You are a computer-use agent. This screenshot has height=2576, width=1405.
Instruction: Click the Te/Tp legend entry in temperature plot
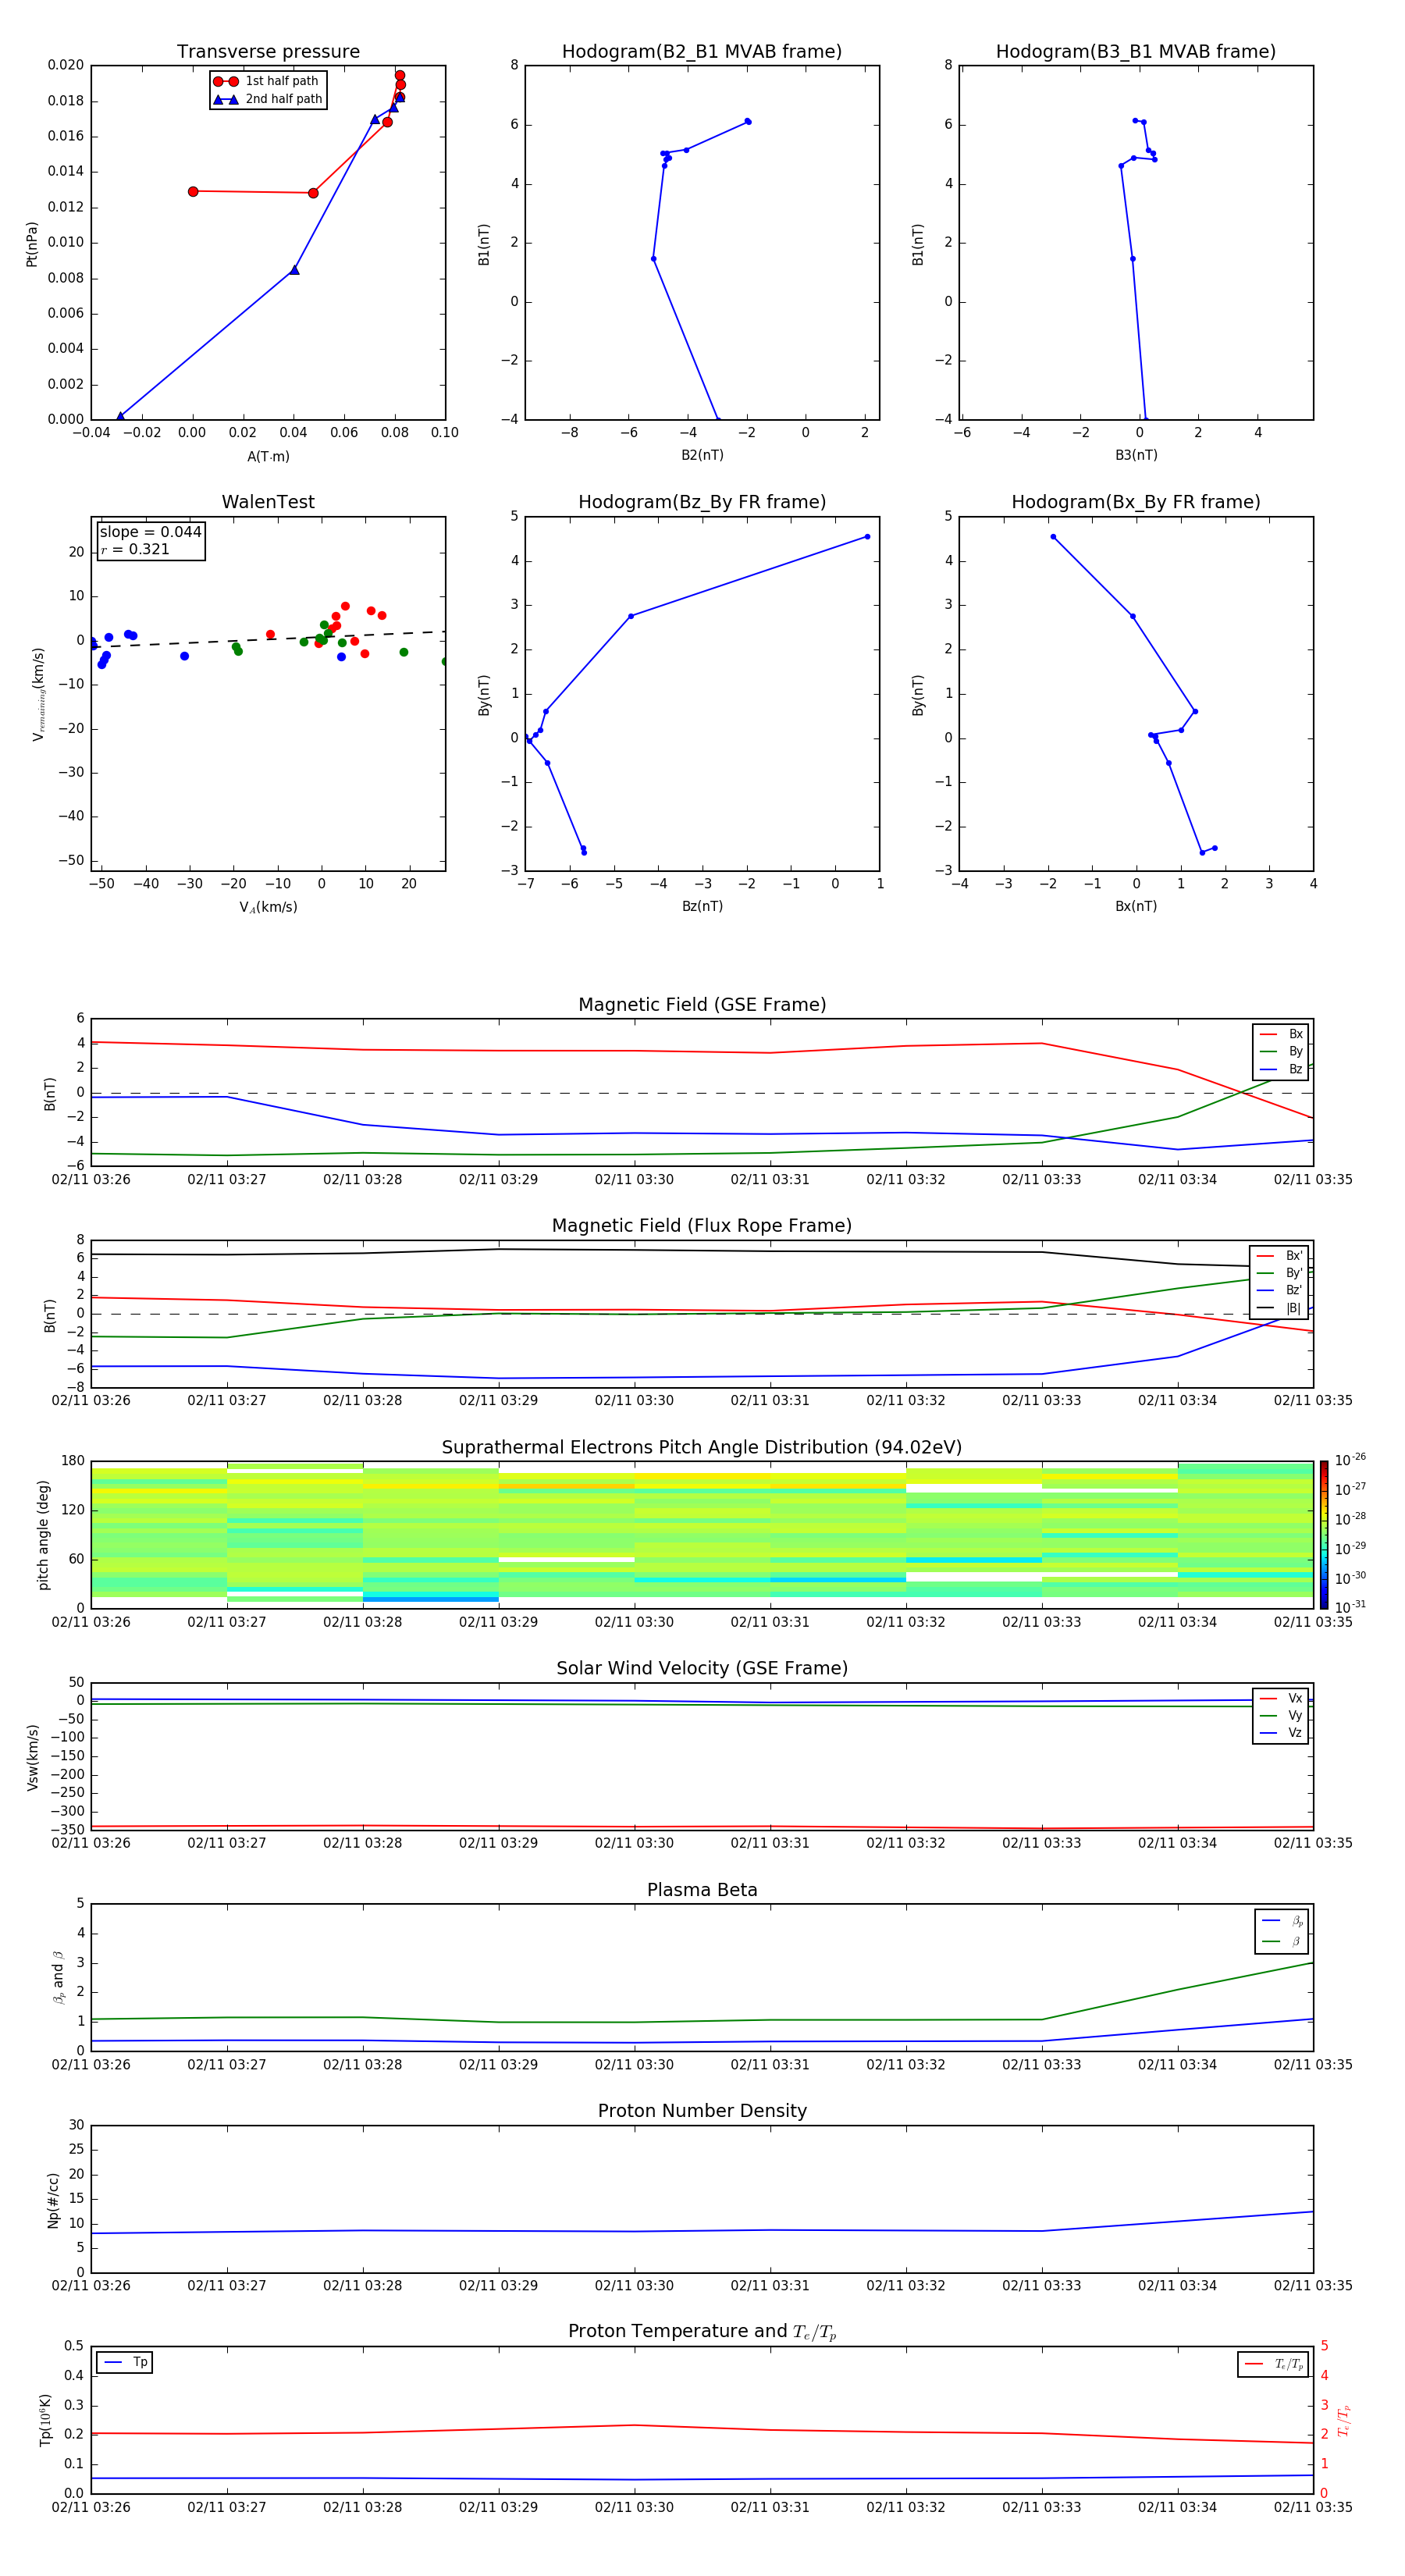1274,2364
